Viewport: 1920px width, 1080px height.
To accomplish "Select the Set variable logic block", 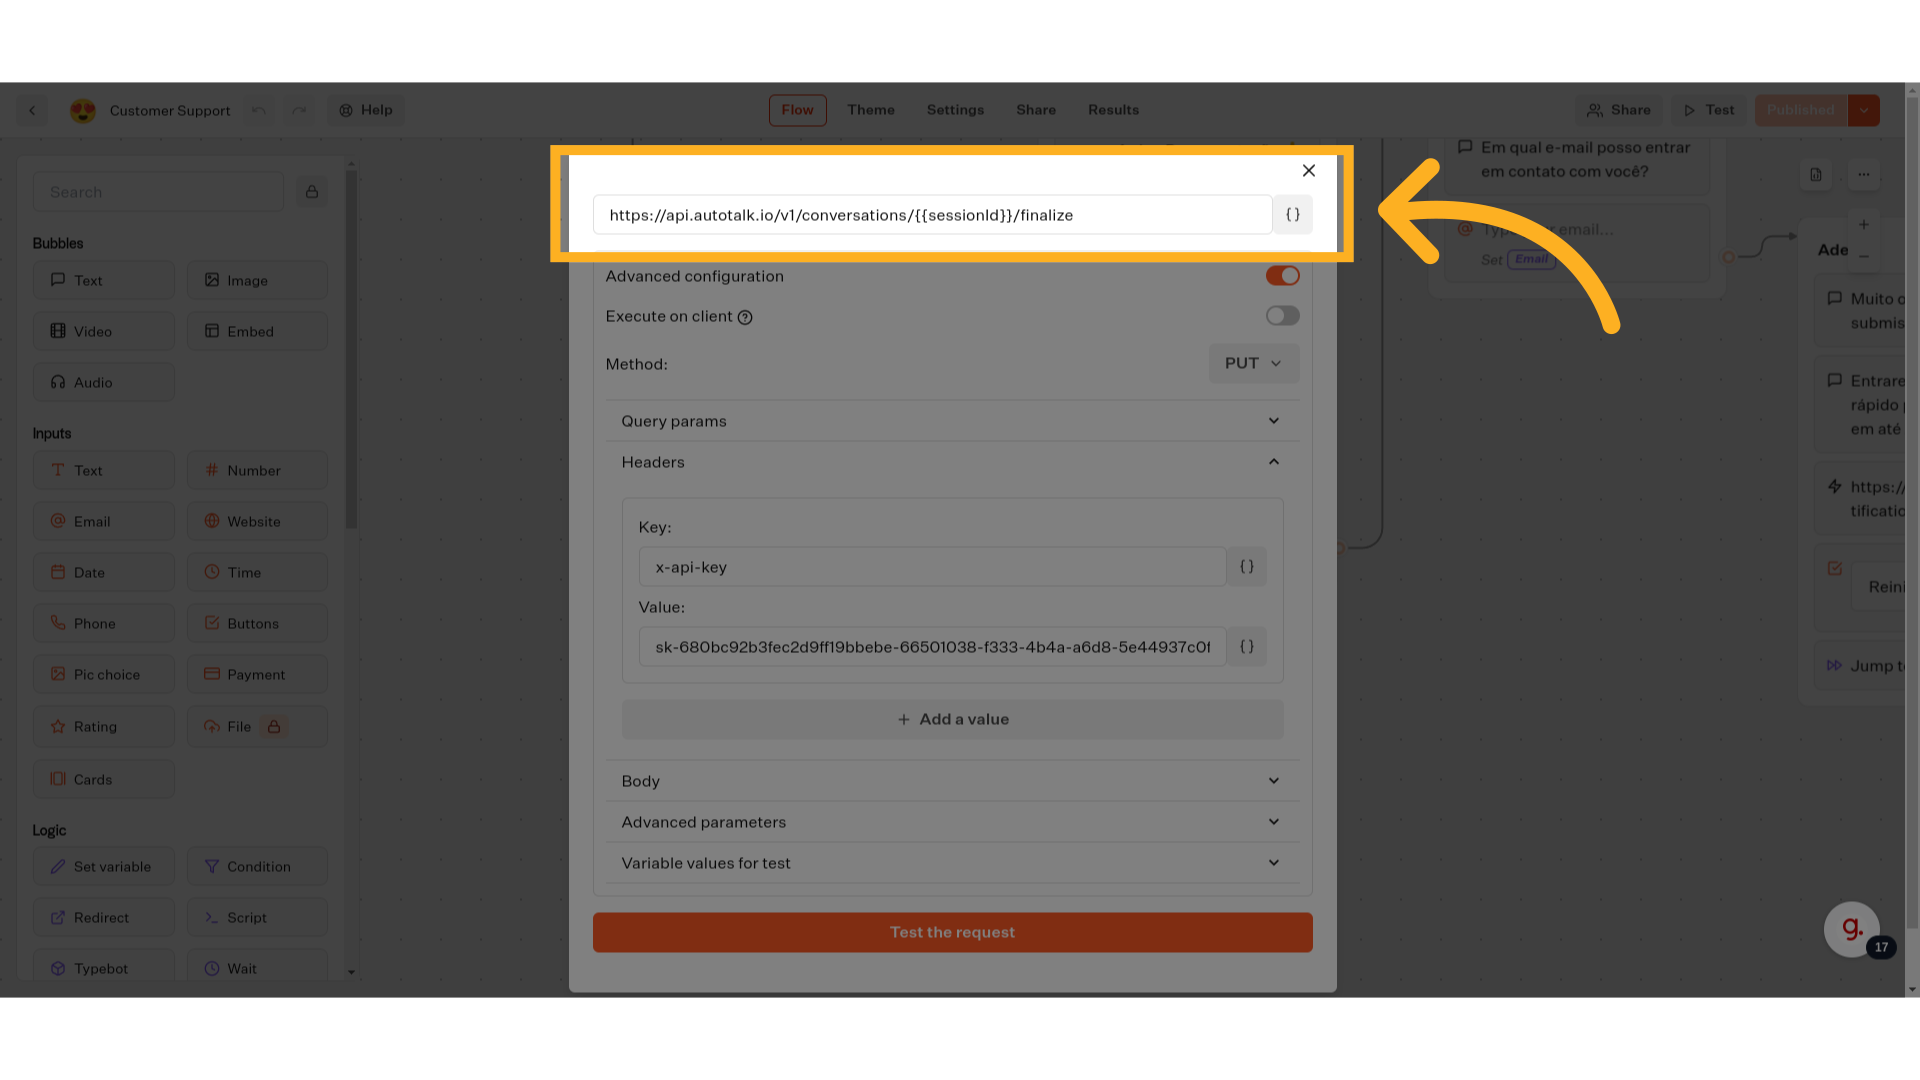I will click(104, 866).
